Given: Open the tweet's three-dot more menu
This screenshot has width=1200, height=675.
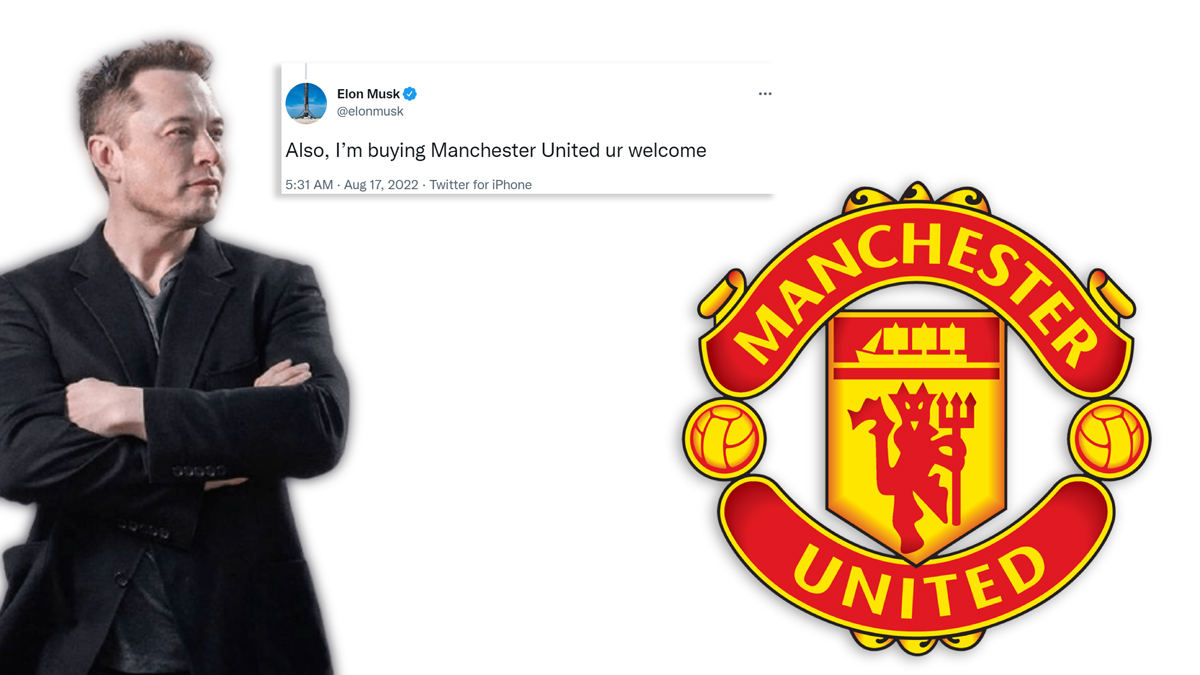Looking at the screenshot, I should coord(765,94).
